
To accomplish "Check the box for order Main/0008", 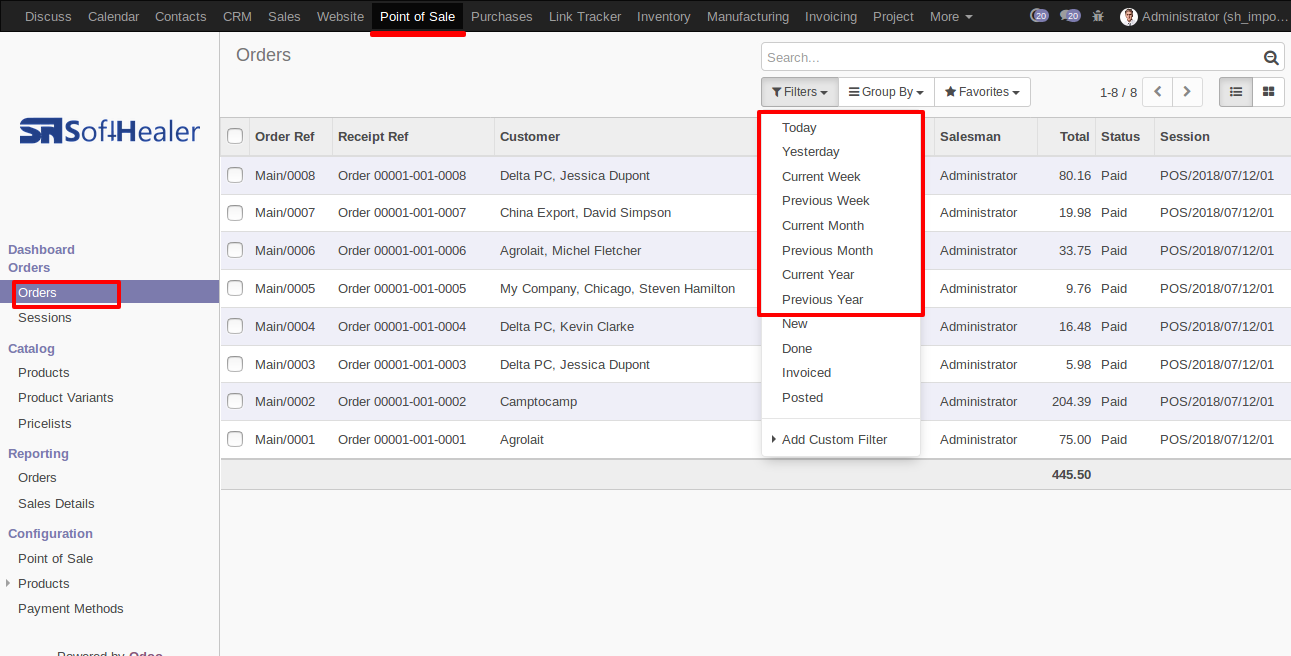I will click(x=235, y=175).
